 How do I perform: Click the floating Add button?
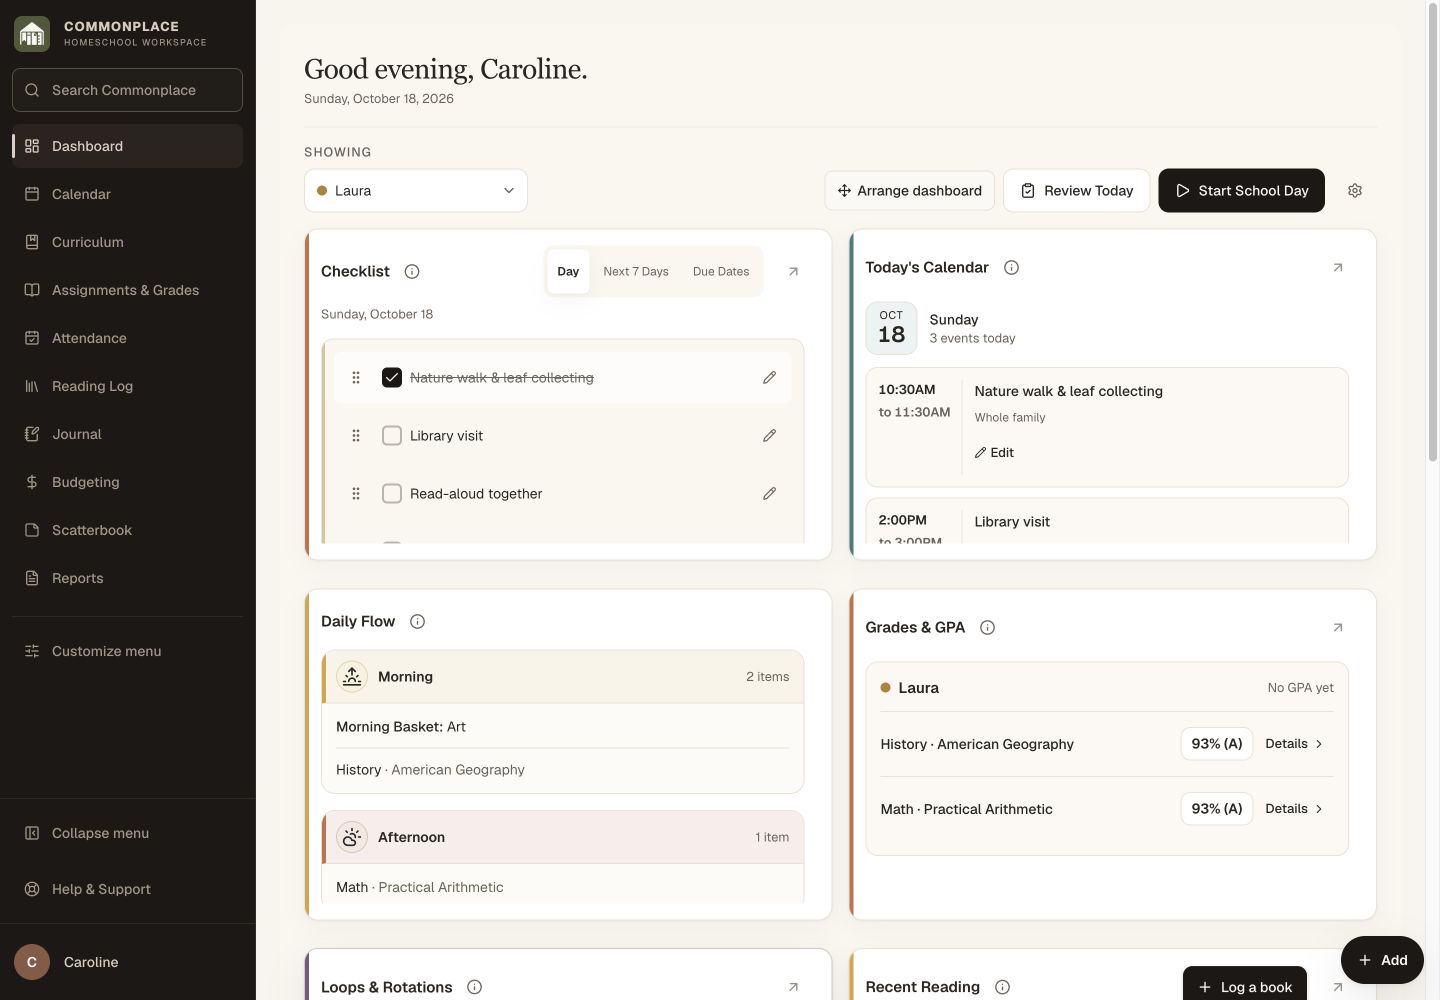click(1382, 960)
